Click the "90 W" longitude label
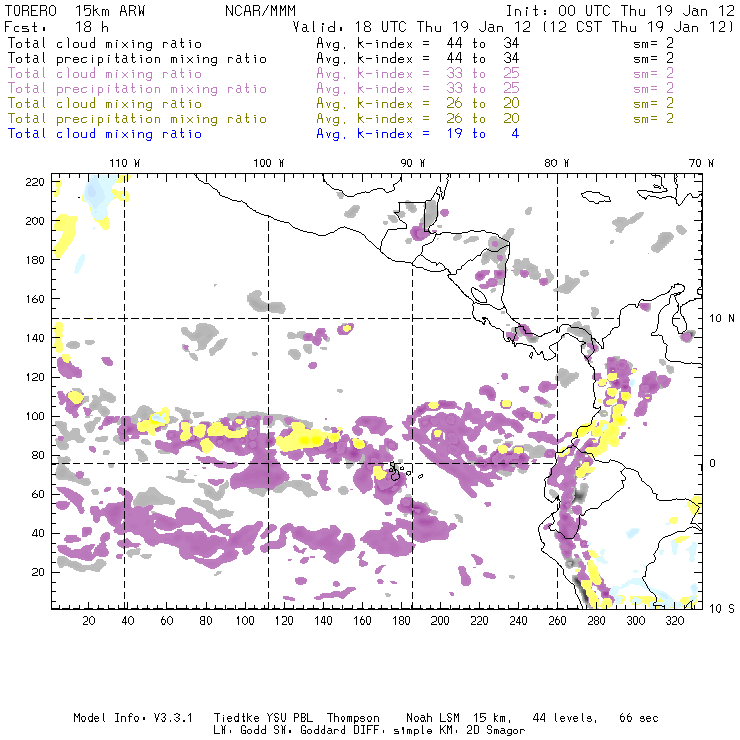 click(x=413, y=163)
